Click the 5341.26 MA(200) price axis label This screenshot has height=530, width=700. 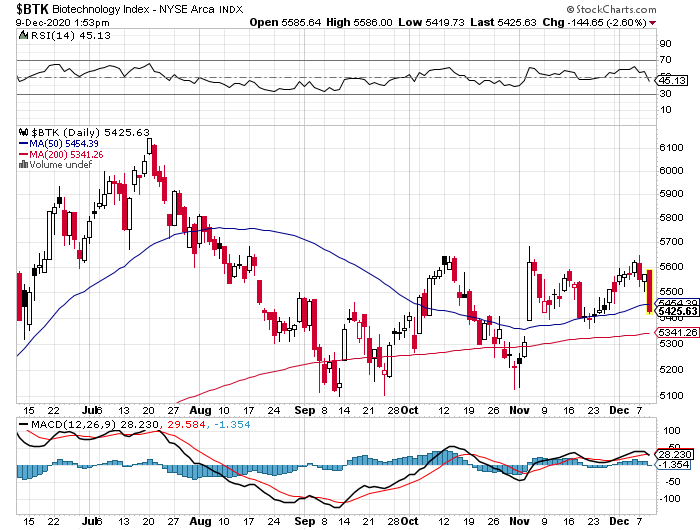[671, 332]
